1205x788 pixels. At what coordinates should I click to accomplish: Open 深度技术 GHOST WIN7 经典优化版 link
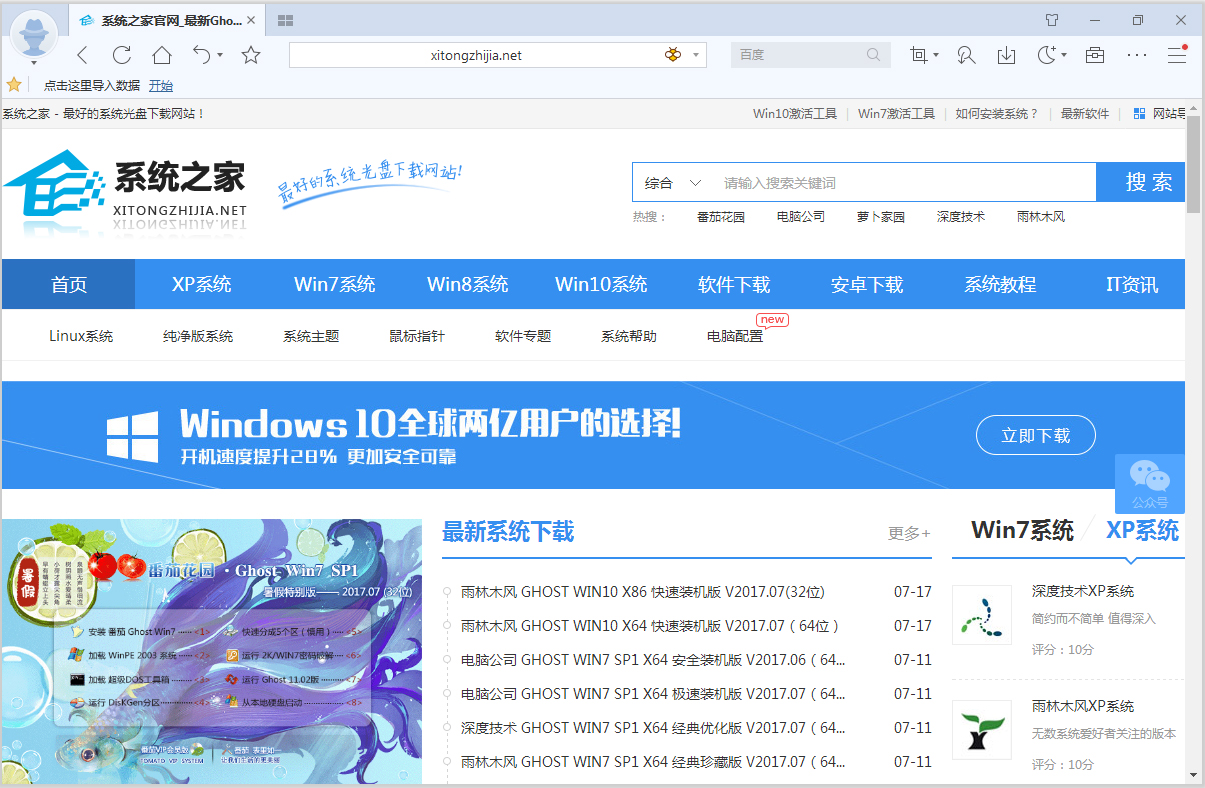653,728
